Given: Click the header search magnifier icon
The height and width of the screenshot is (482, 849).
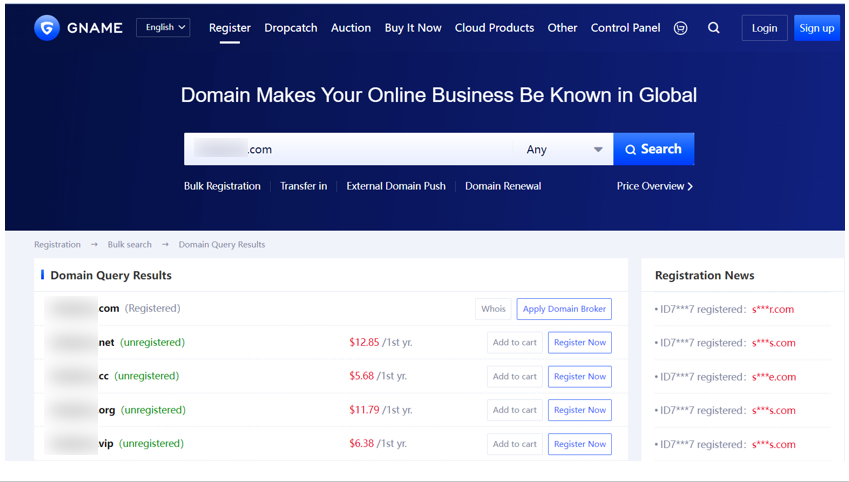Looking at the screenshot, I should click(x=714, y=28).
